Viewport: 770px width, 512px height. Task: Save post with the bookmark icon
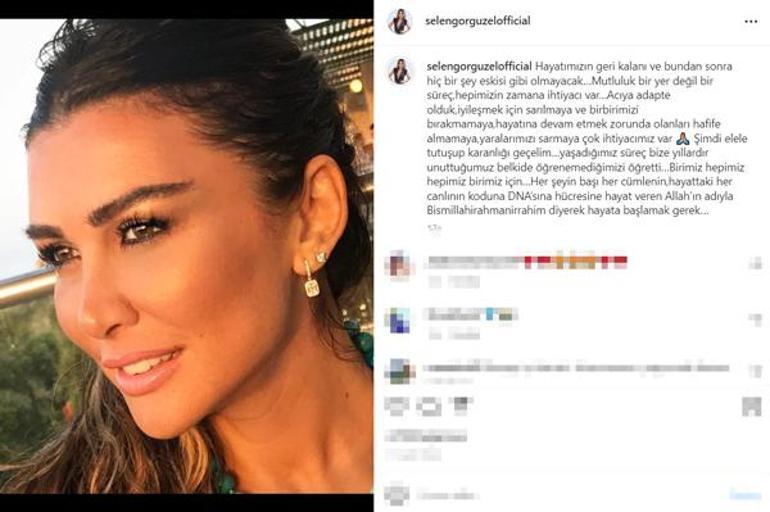[x=751, y=406]
